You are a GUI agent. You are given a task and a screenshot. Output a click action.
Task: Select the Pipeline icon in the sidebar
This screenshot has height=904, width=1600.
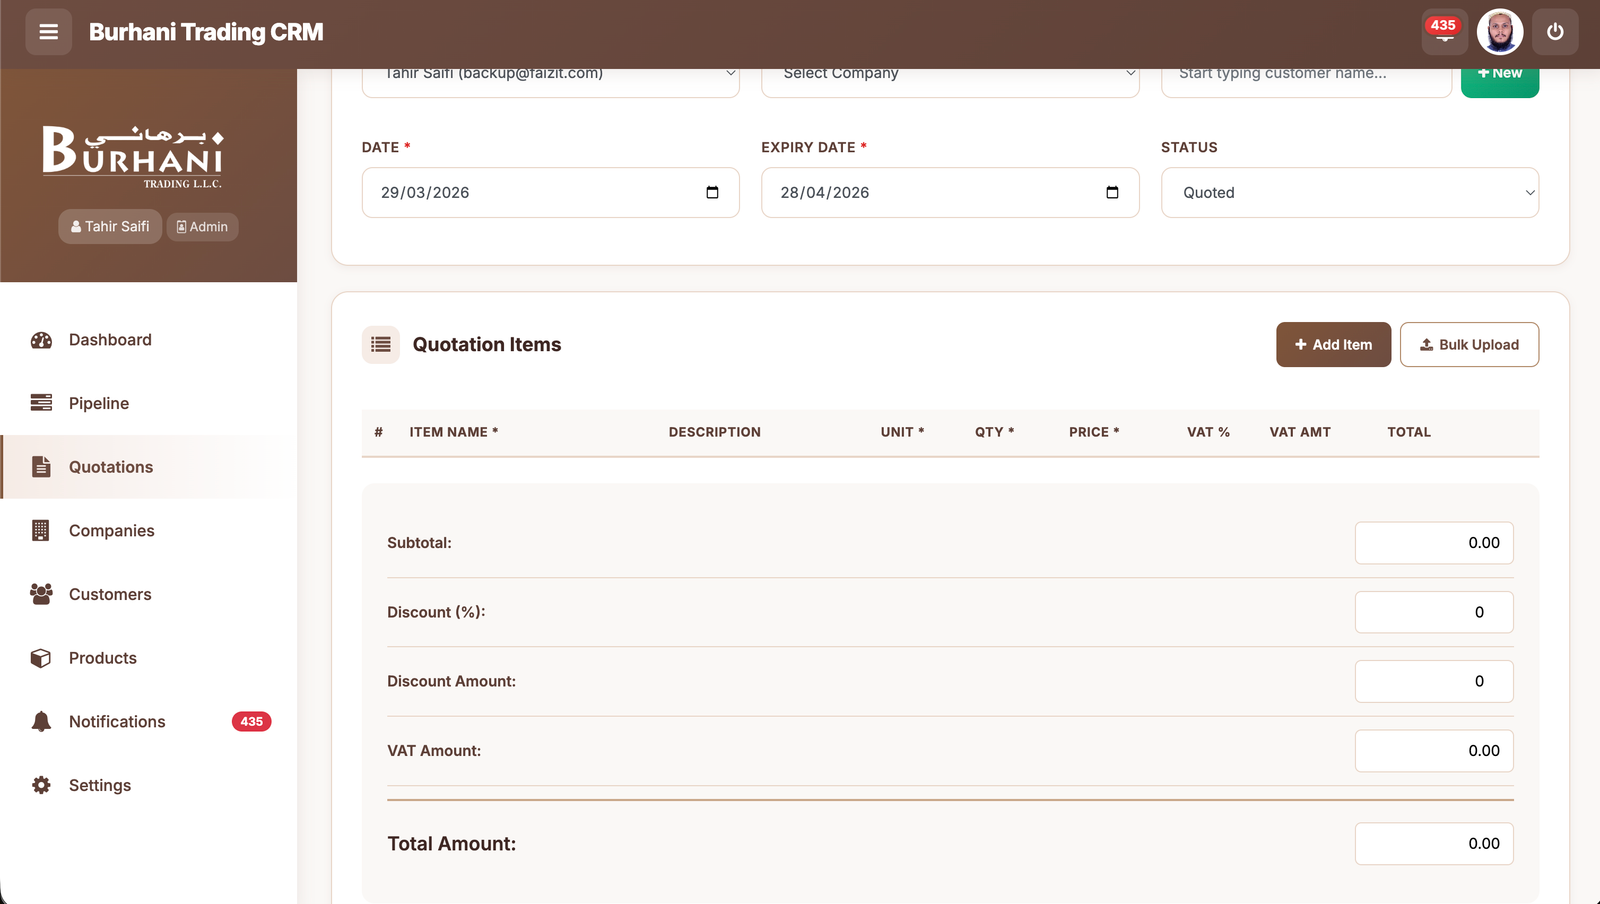40,402
